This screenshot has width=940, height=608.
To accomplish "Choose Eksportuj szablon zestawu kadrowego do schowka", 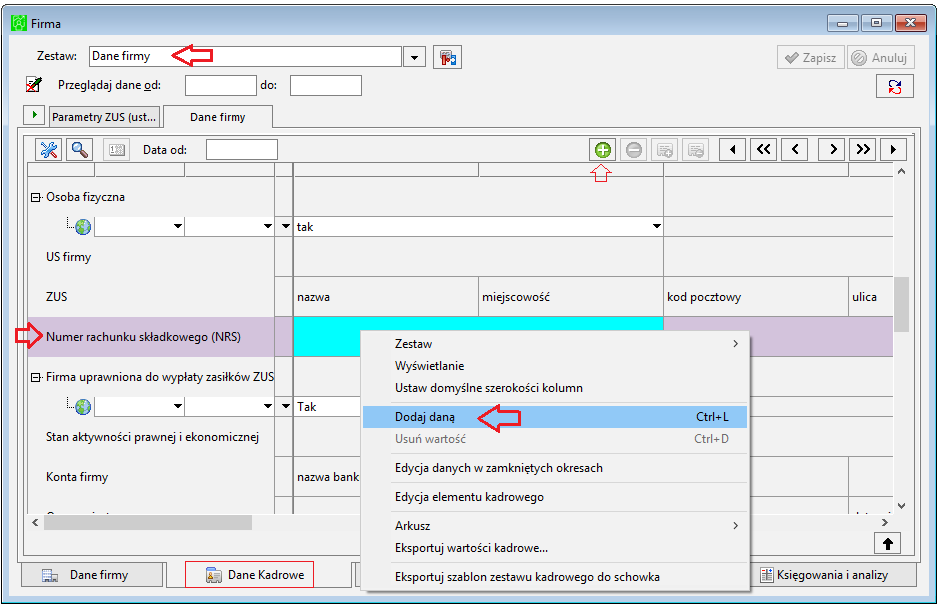I will click(555, 577).
